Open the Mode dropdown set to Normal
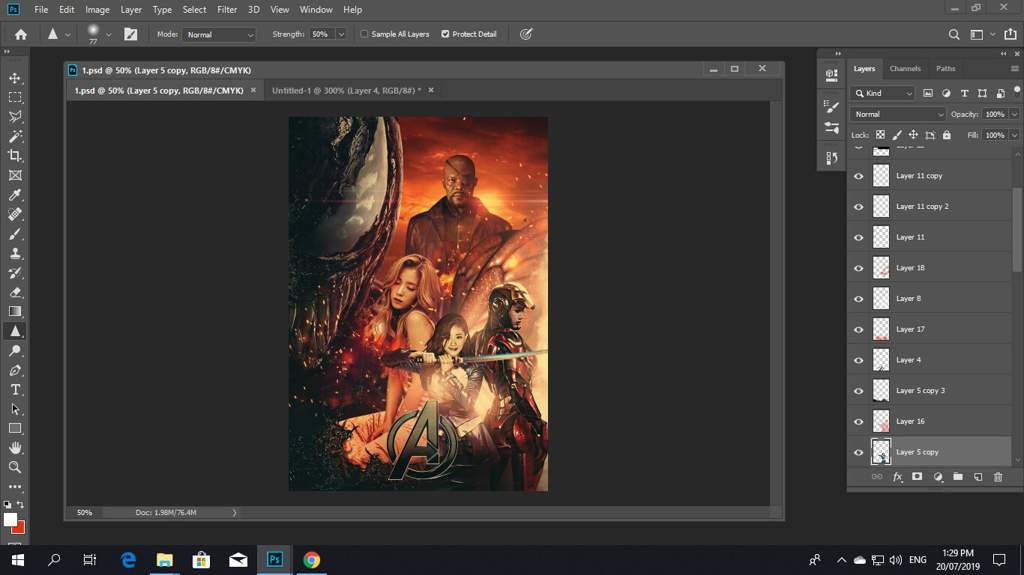This screenshot has width=1024, height=575. coord(219,35)
